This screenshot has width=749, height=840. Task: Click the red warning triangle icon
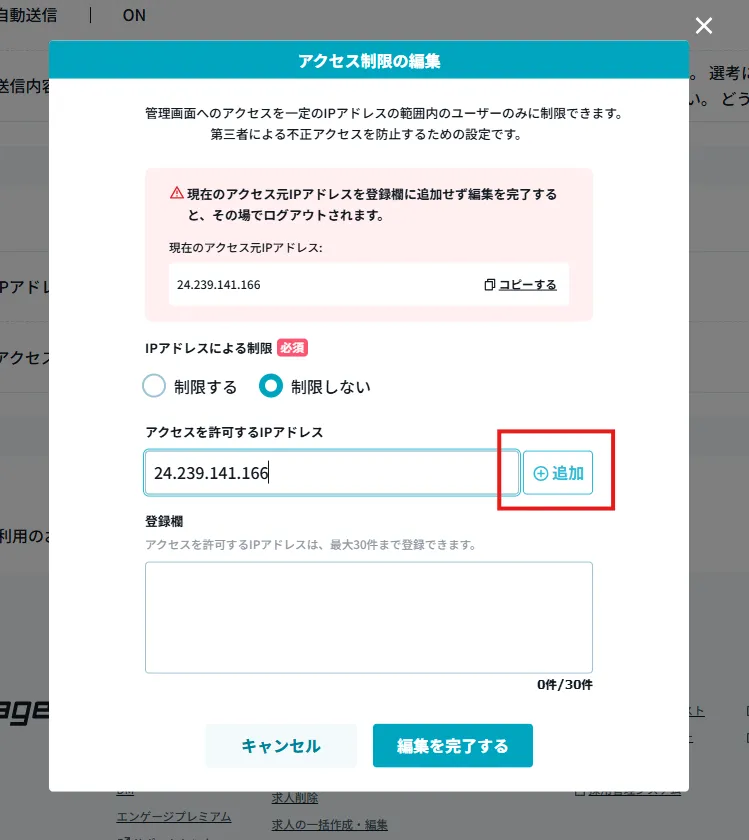(177, 193)
